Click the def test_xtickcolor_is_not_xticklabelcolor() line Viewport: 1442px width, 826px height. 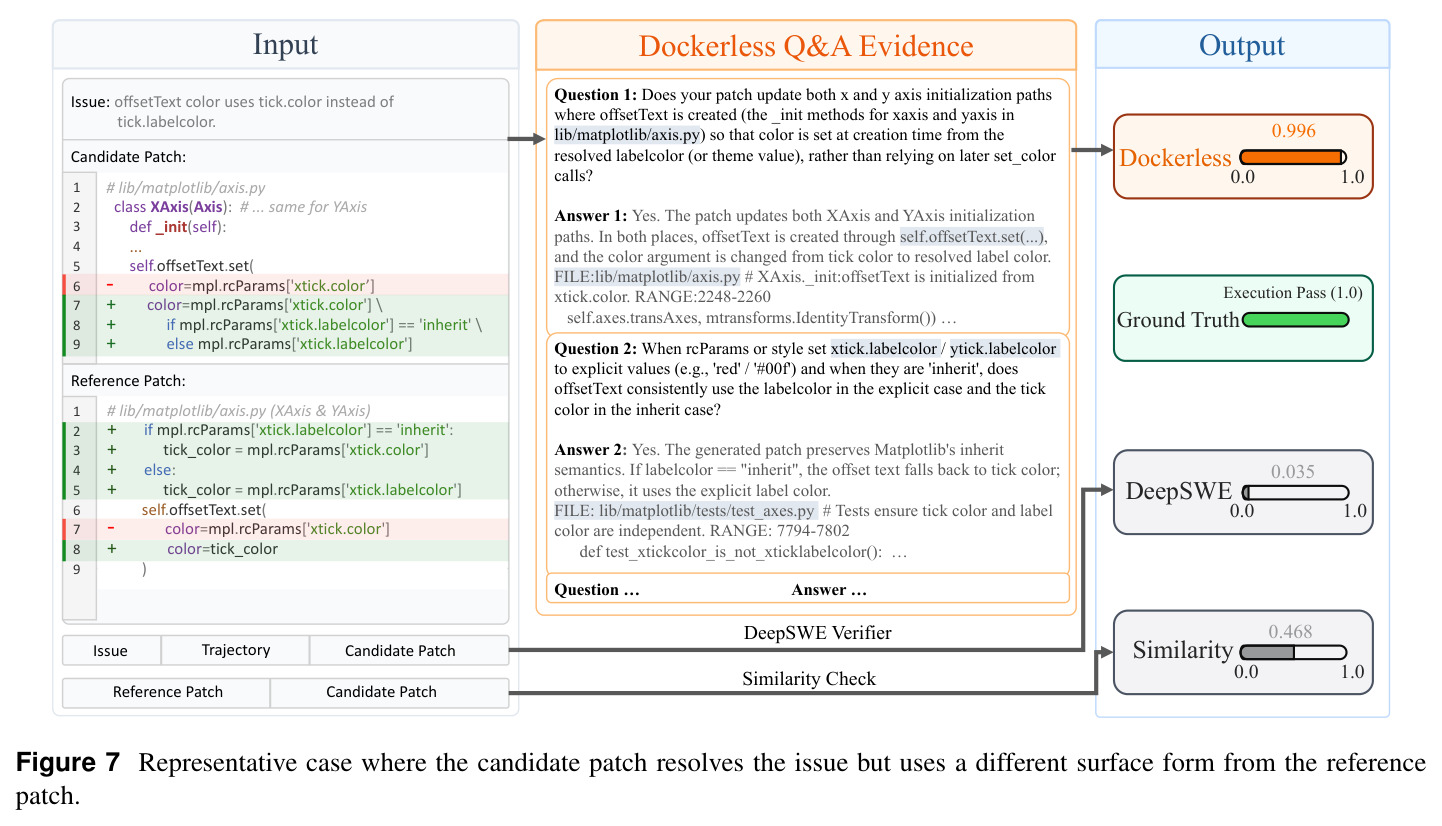coord(744,552)
